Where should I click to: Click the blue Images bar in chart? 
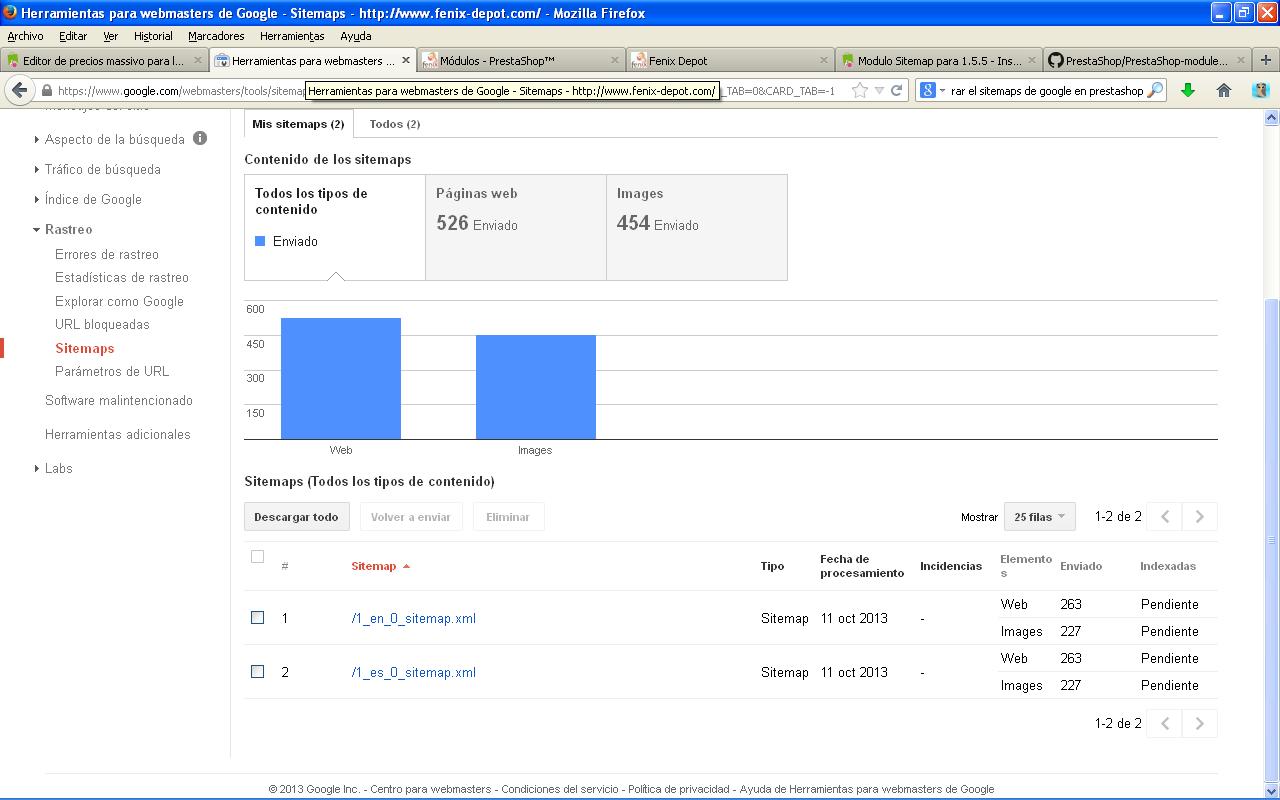pos(536,387)
